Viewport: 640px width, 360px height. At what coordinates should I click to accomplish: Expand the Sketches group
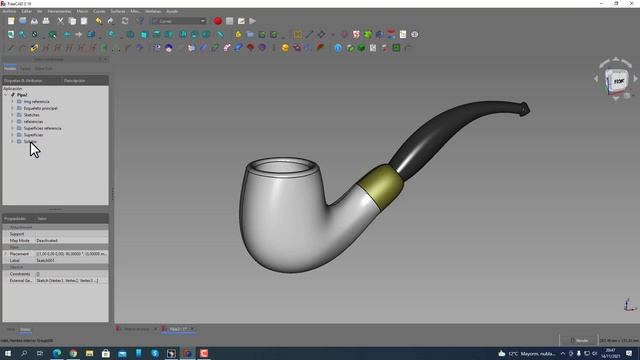click(12, 115)
